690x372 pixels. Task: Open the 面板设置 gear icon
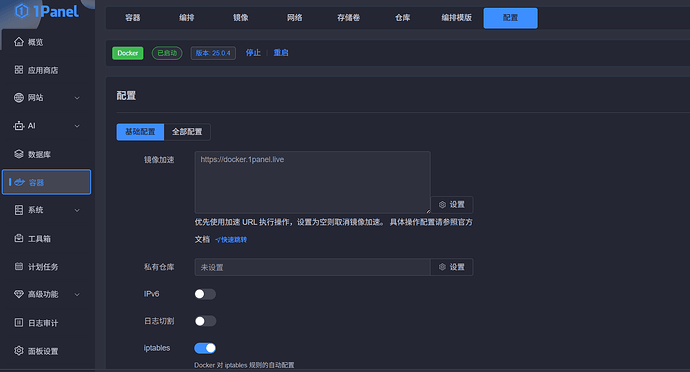[18, 351]
